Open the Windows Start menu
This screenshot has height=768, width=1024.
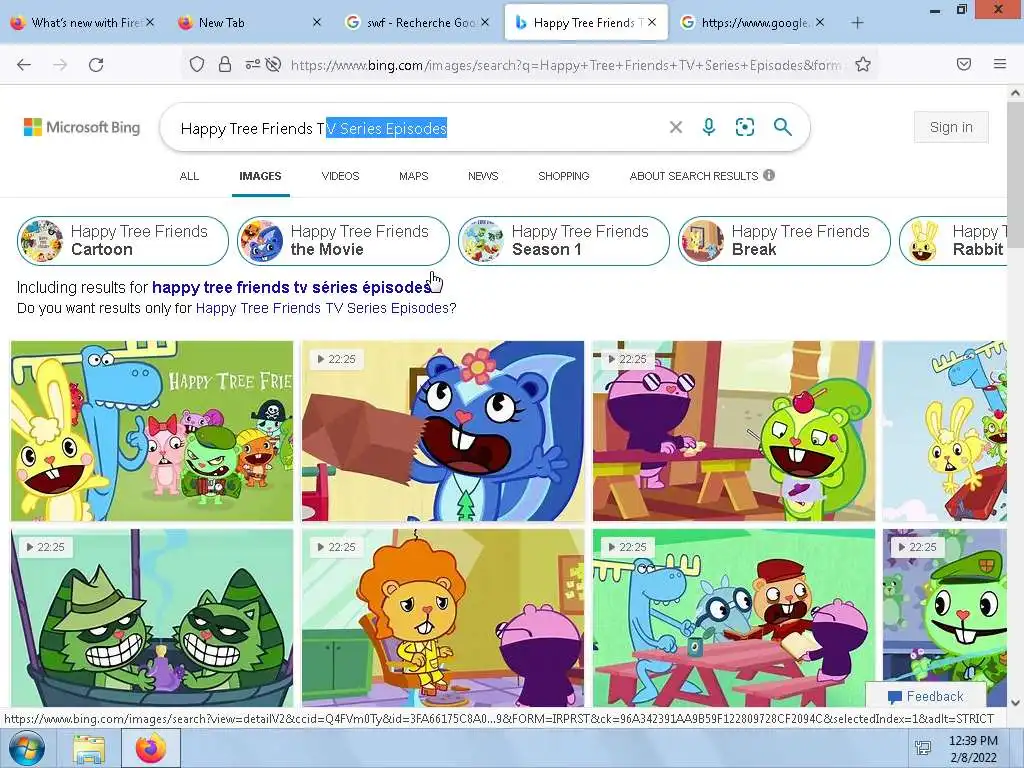[26, 748]
